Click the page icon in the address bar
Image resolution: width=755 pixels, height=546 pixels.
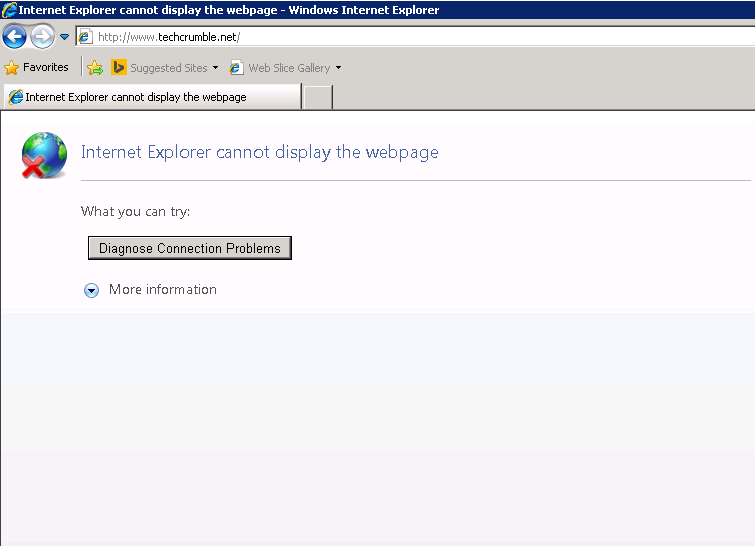85,37
